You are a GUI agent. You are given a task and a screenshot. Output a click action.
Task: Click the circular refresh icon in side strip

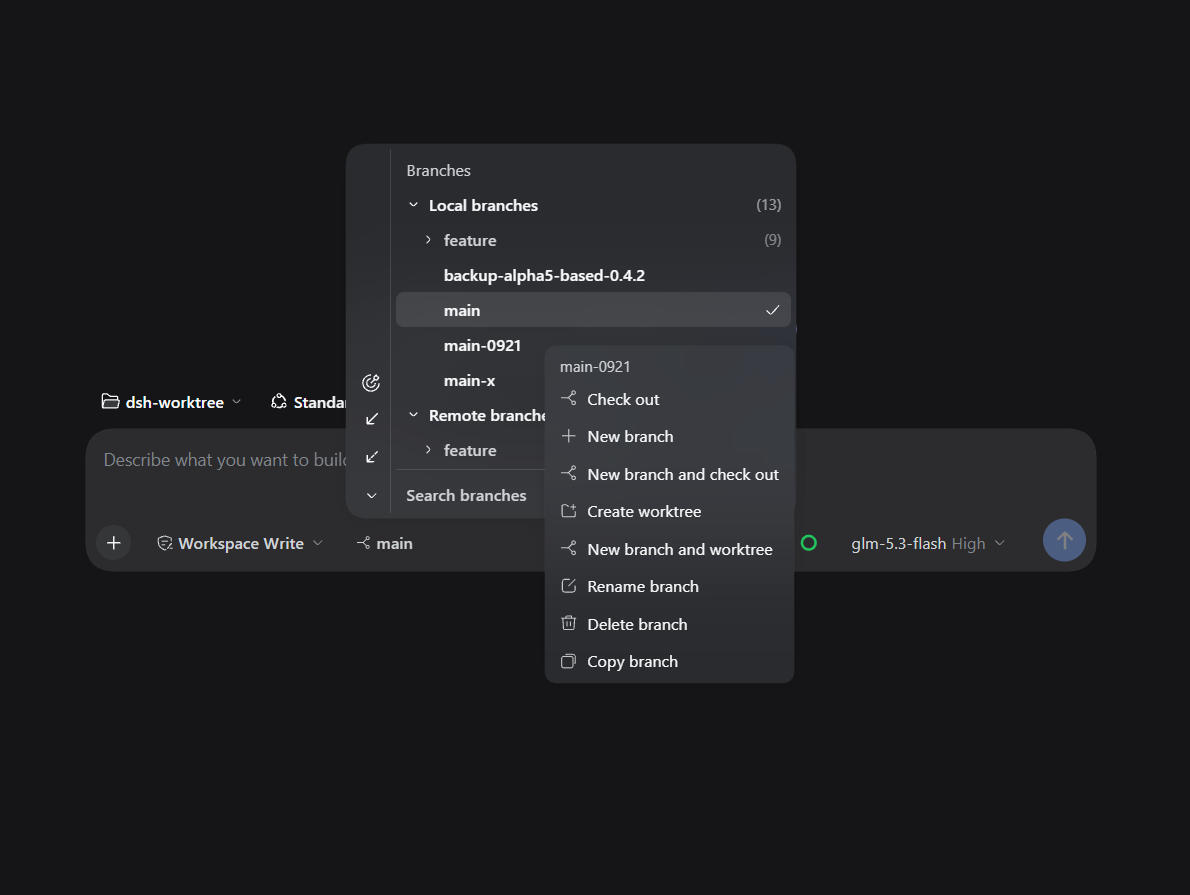(371, 383)
